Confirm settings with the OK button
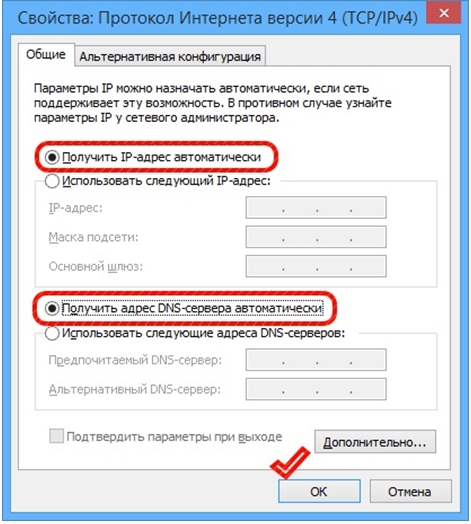Viewport: 471px width, 524px height. pos(319,491)
